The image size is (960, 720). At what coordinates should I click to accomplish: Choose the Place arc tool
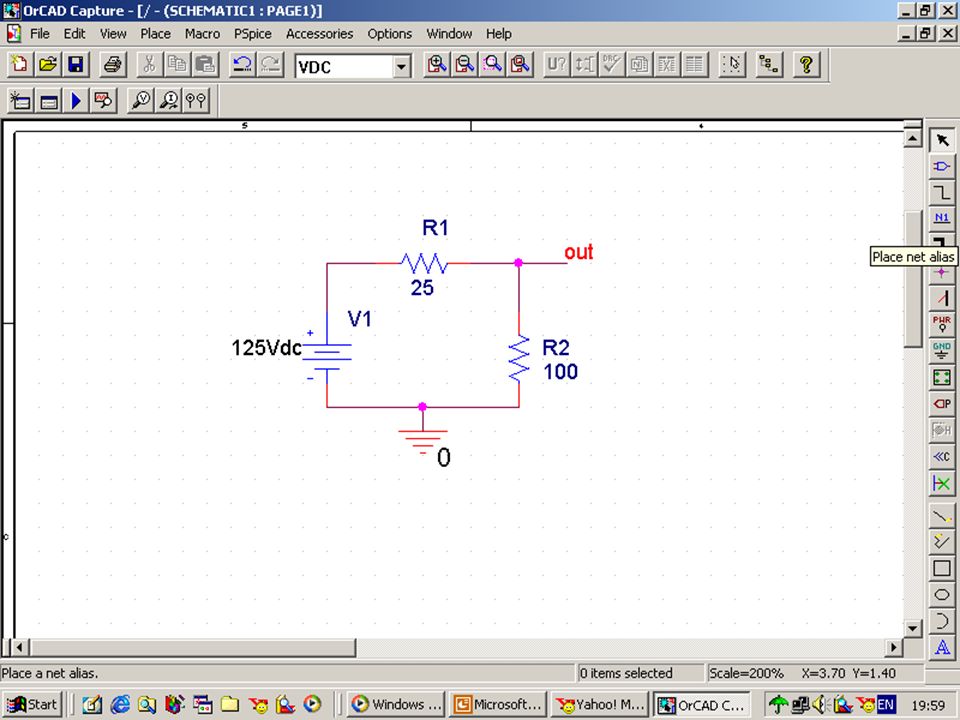tap(942, 621)
